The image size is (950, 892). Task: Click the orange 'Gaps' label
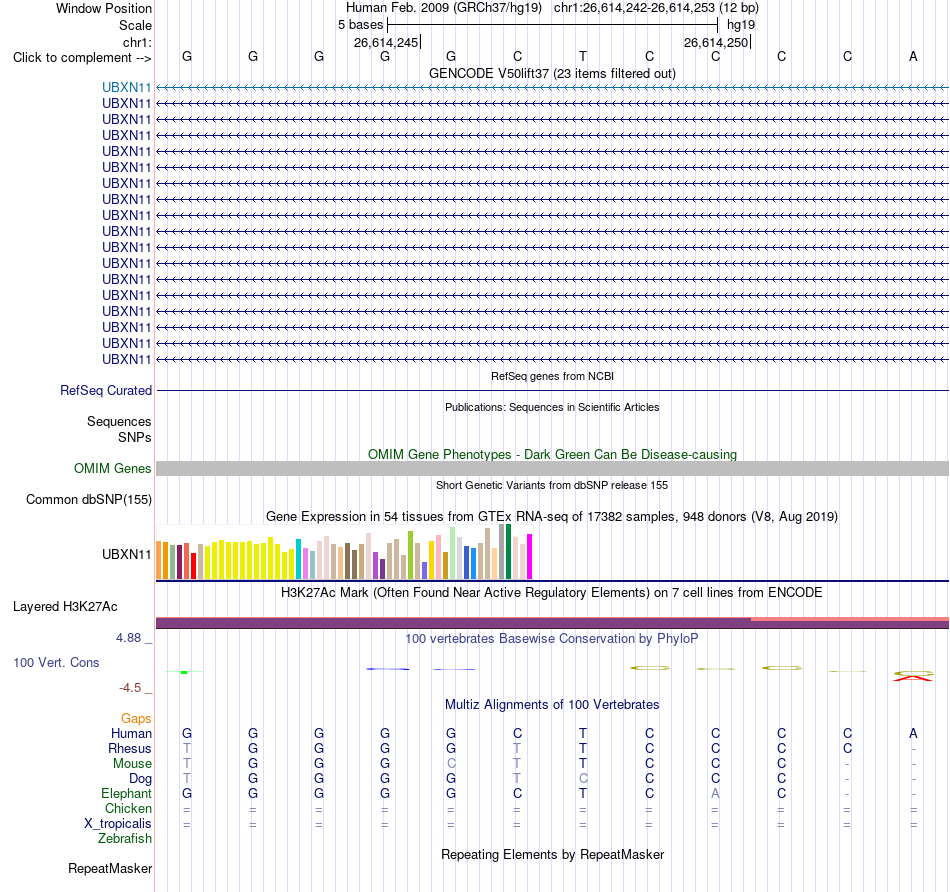pyautogui.click(x=136, y=719)
